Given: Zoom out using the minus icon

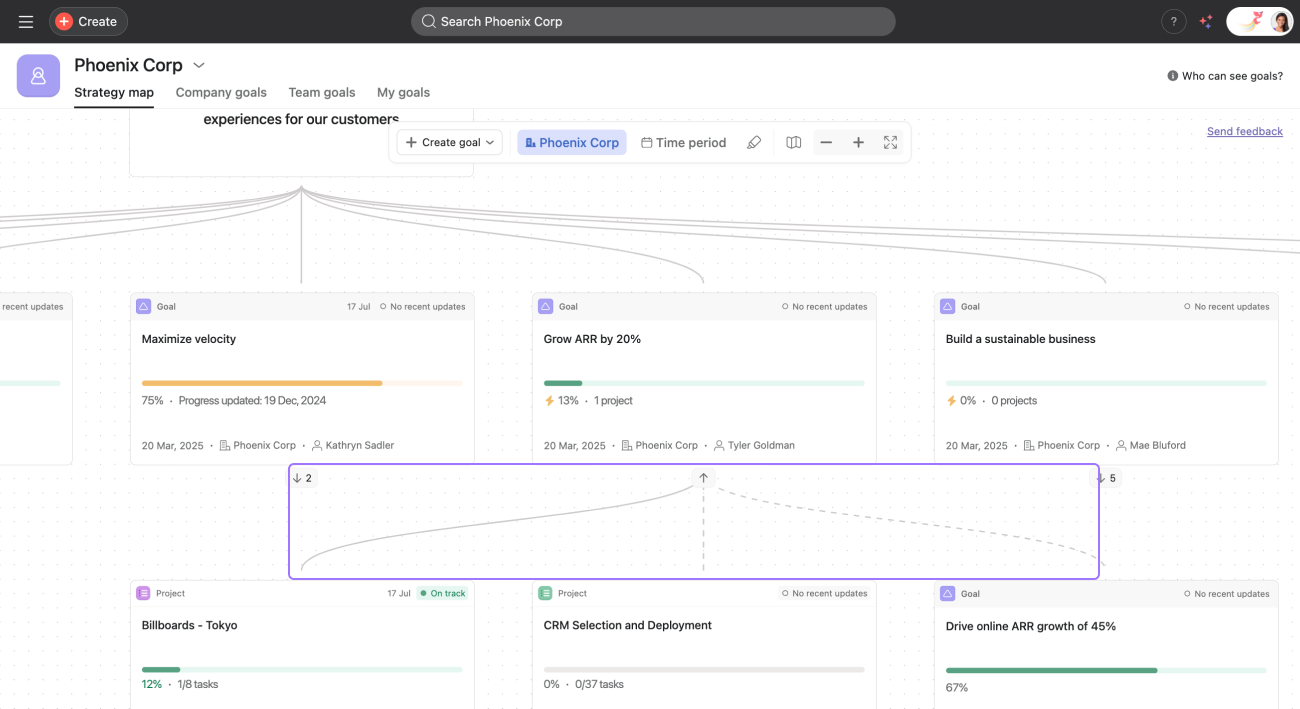Looking at the screenshot, I should 826,143.
